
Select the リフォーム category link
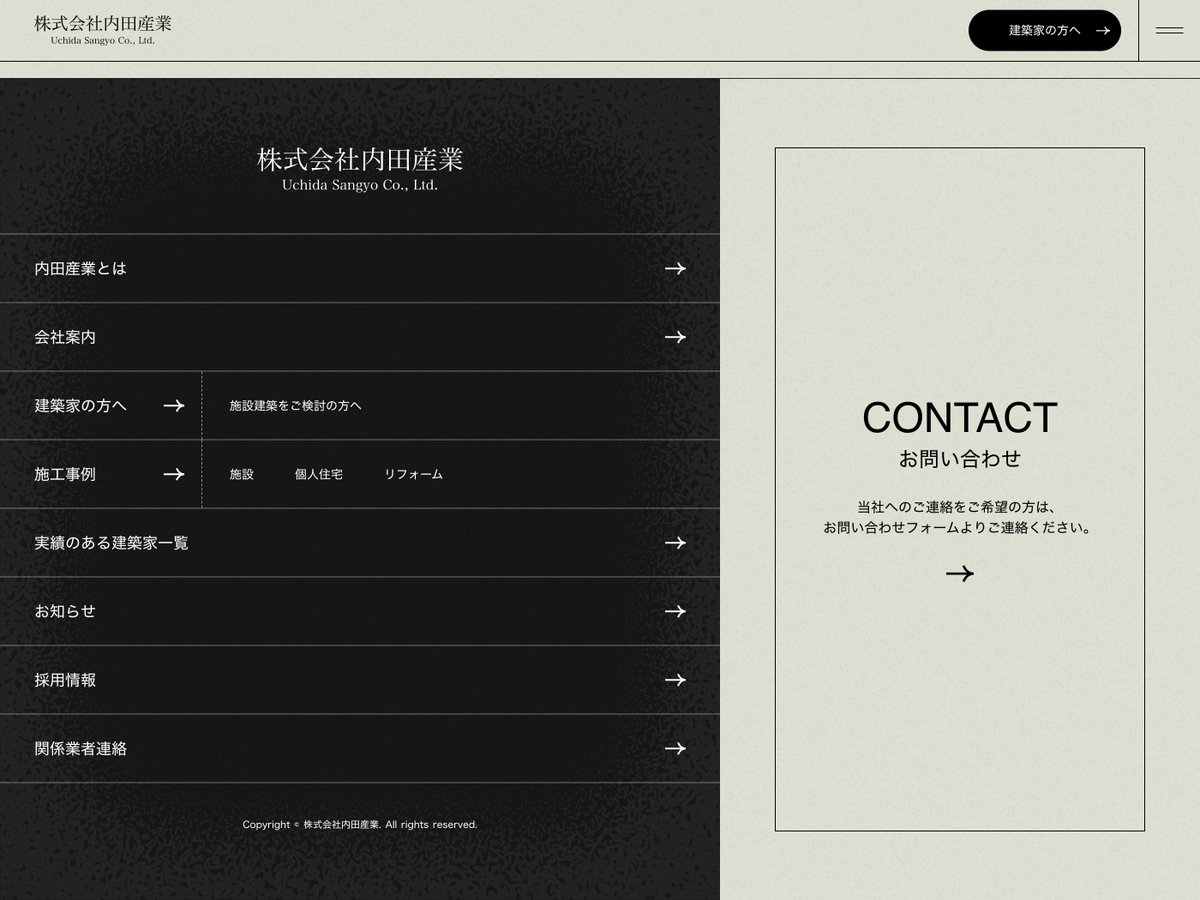tap(414, 475)
